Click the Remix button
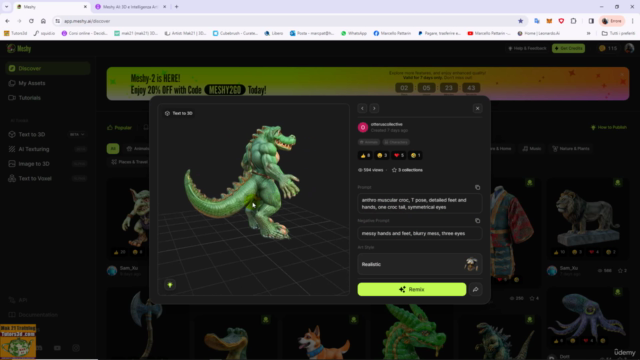This screenshot has width=640, height=360. (411, 289)
